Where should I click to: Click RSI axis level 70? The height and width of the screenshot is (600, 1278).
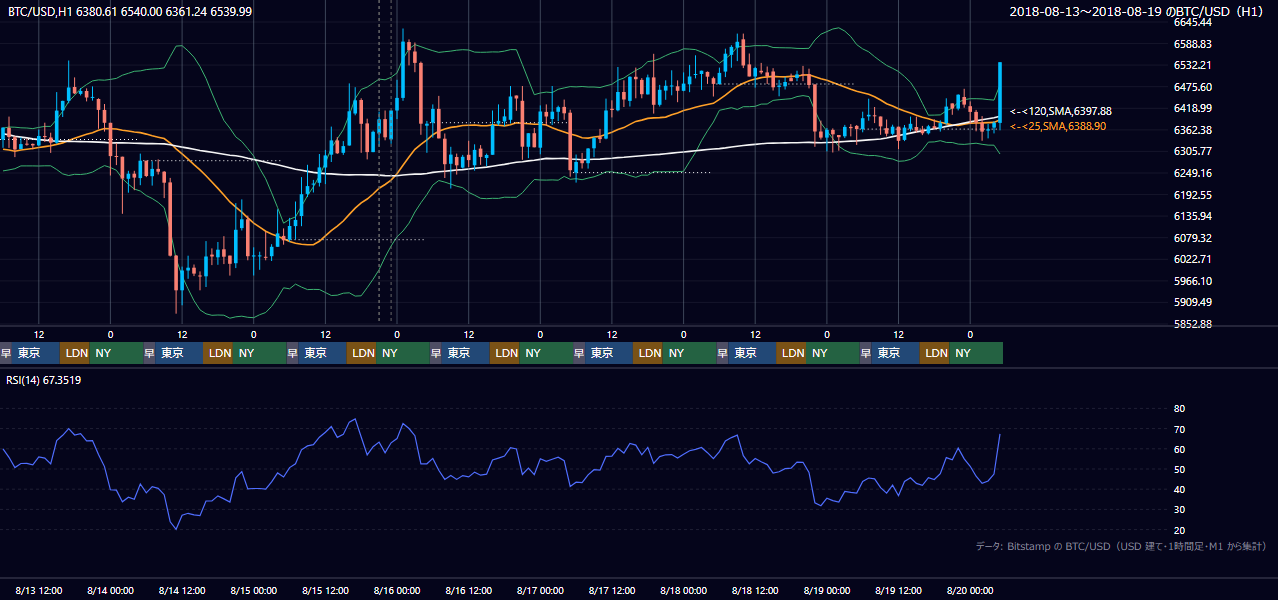(1179, 429)
